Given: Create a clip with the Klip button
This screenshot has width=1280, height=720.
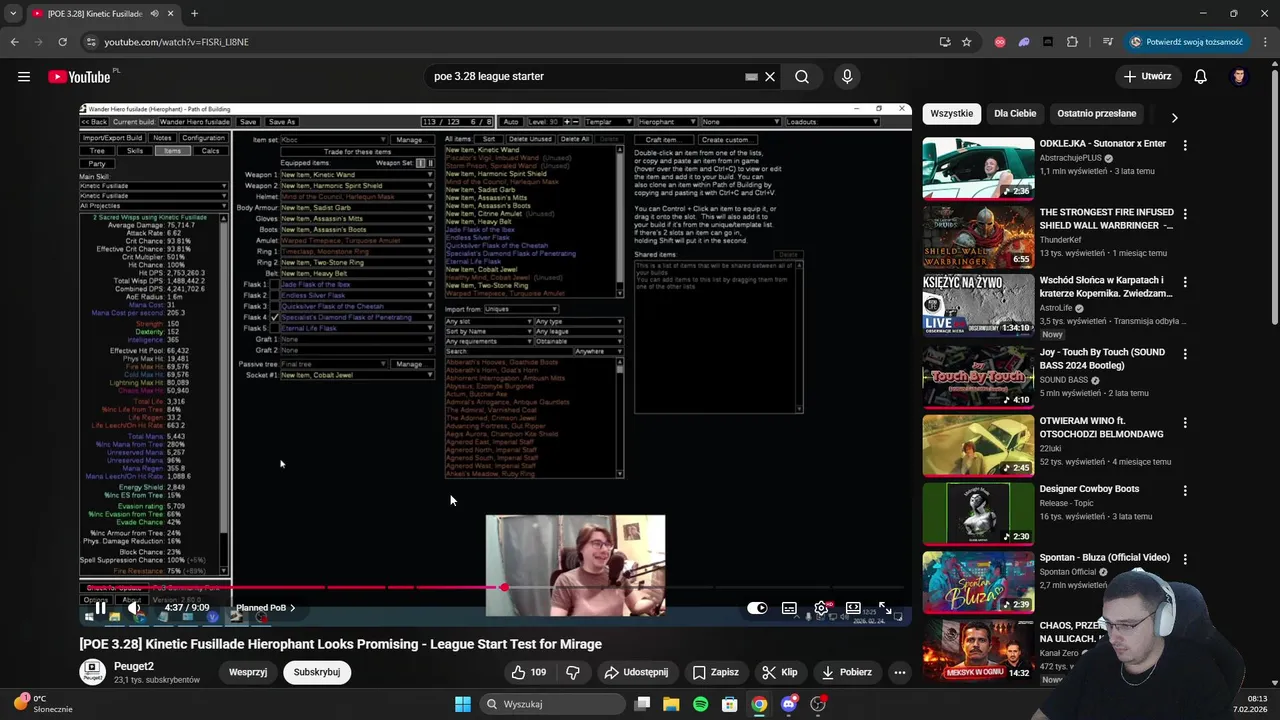Looking at the screenshot, I should [781, 672].
